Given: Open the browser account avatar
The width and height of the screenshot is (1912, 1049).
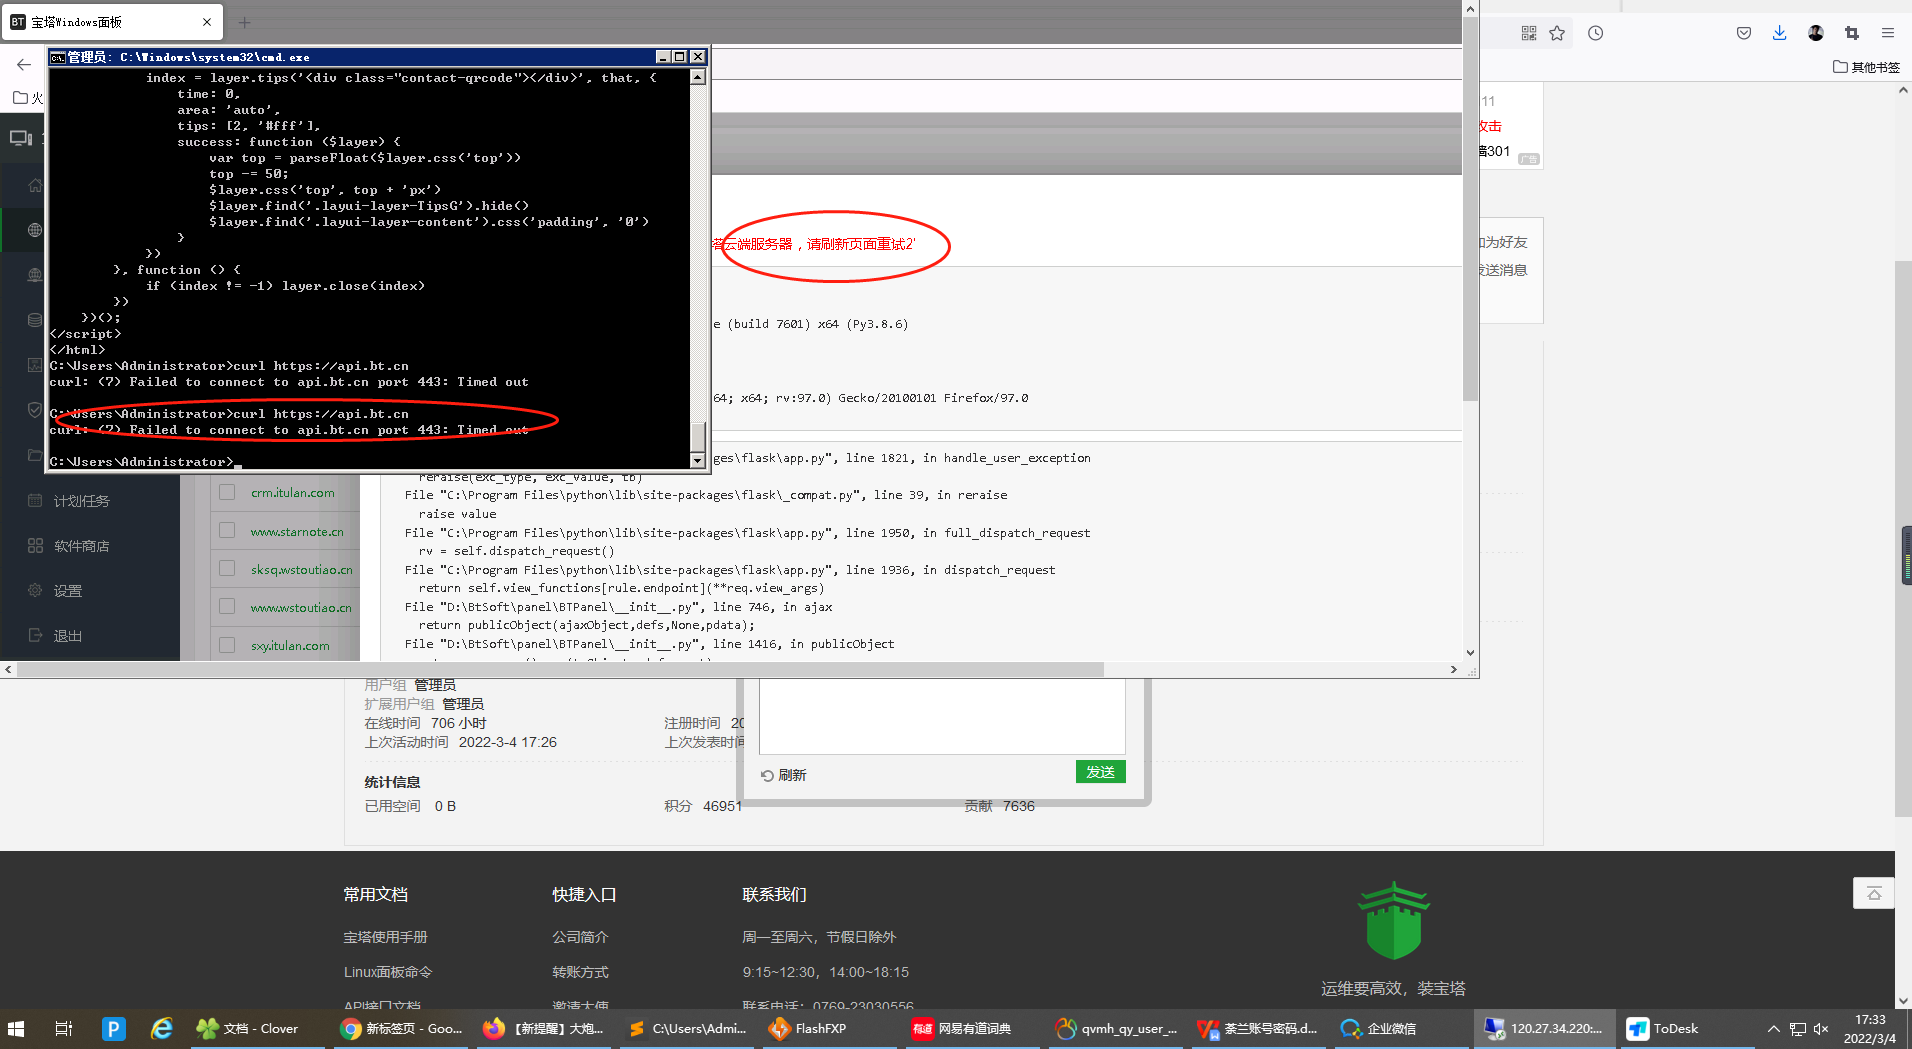Looking at the screenshot, I should [x=1816, y=33].
